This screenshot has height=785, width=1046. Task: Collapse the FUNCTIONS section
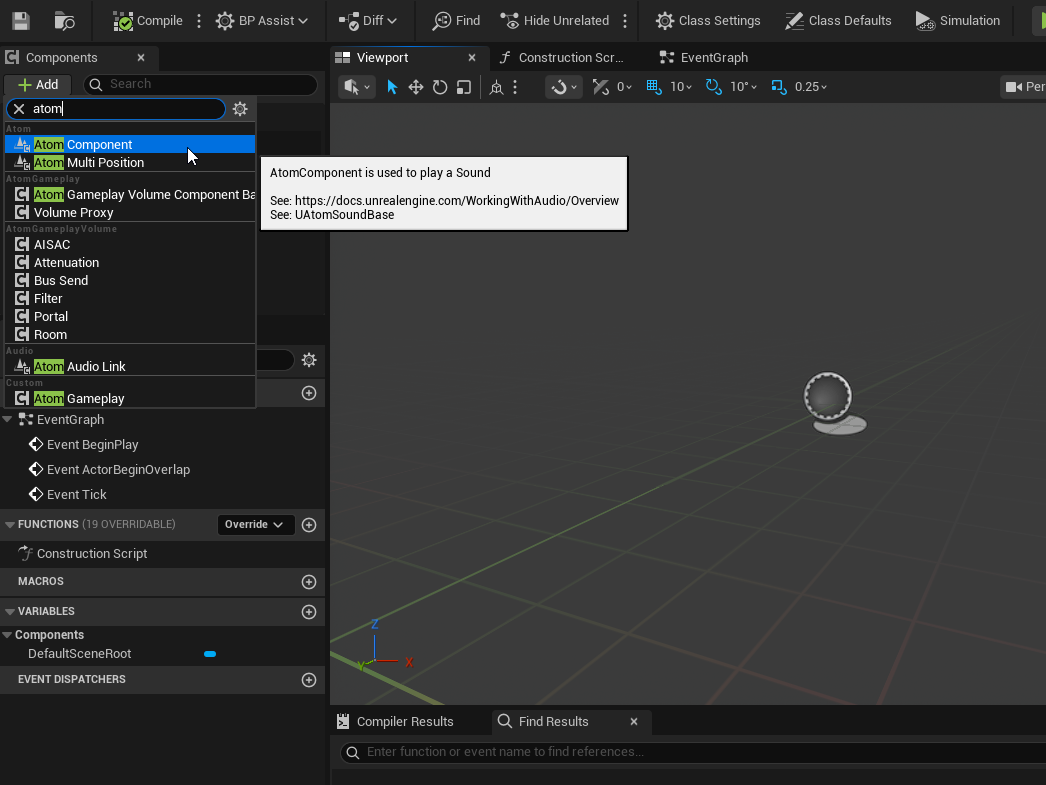pyautogui.click(x=9, y=525)
